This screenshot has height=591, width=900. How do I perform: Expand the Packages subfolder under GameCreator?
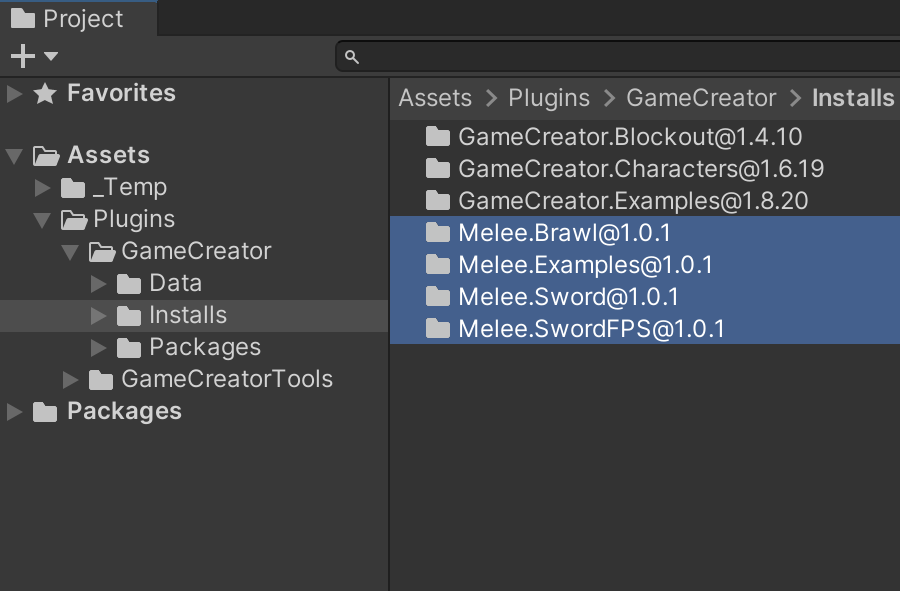(x=98, y=348)
